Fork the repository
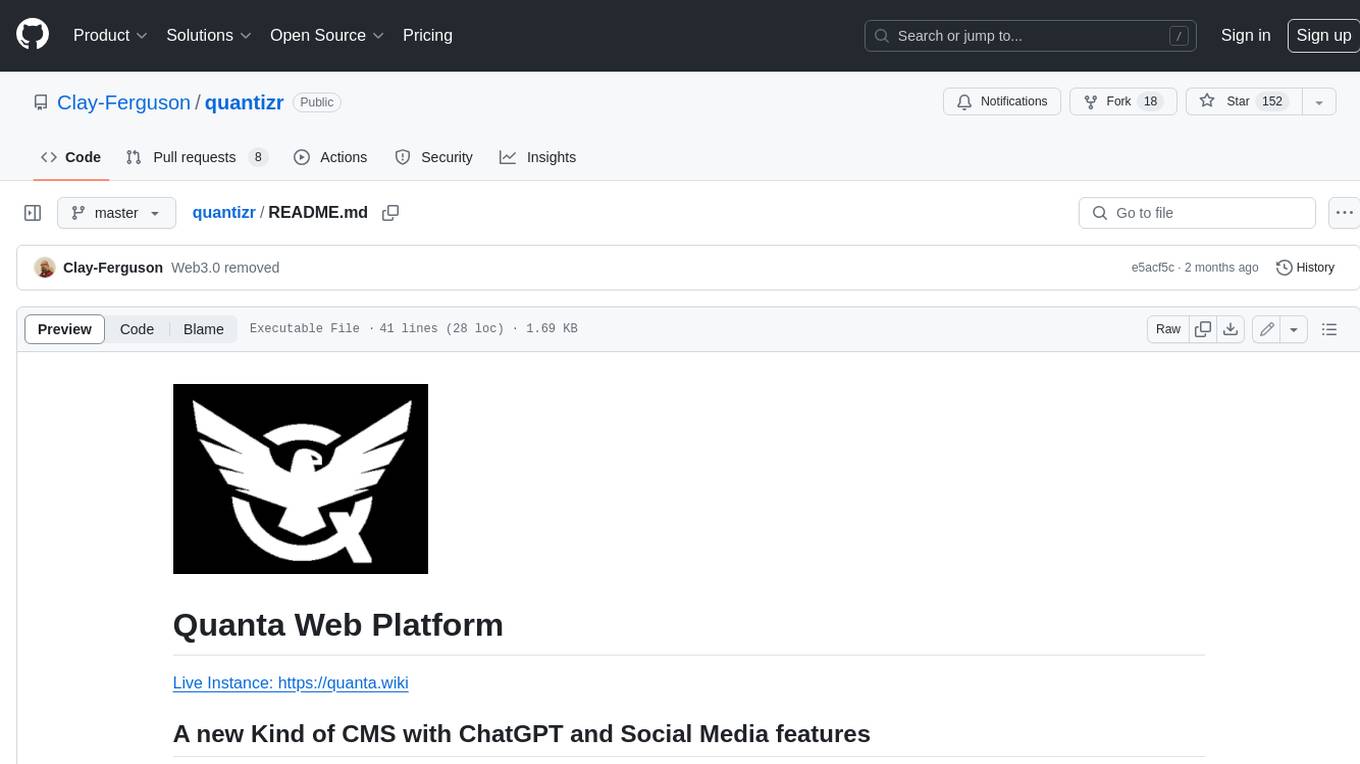This screenshot has height=764, width=1360. click(x=1123, y=102)
